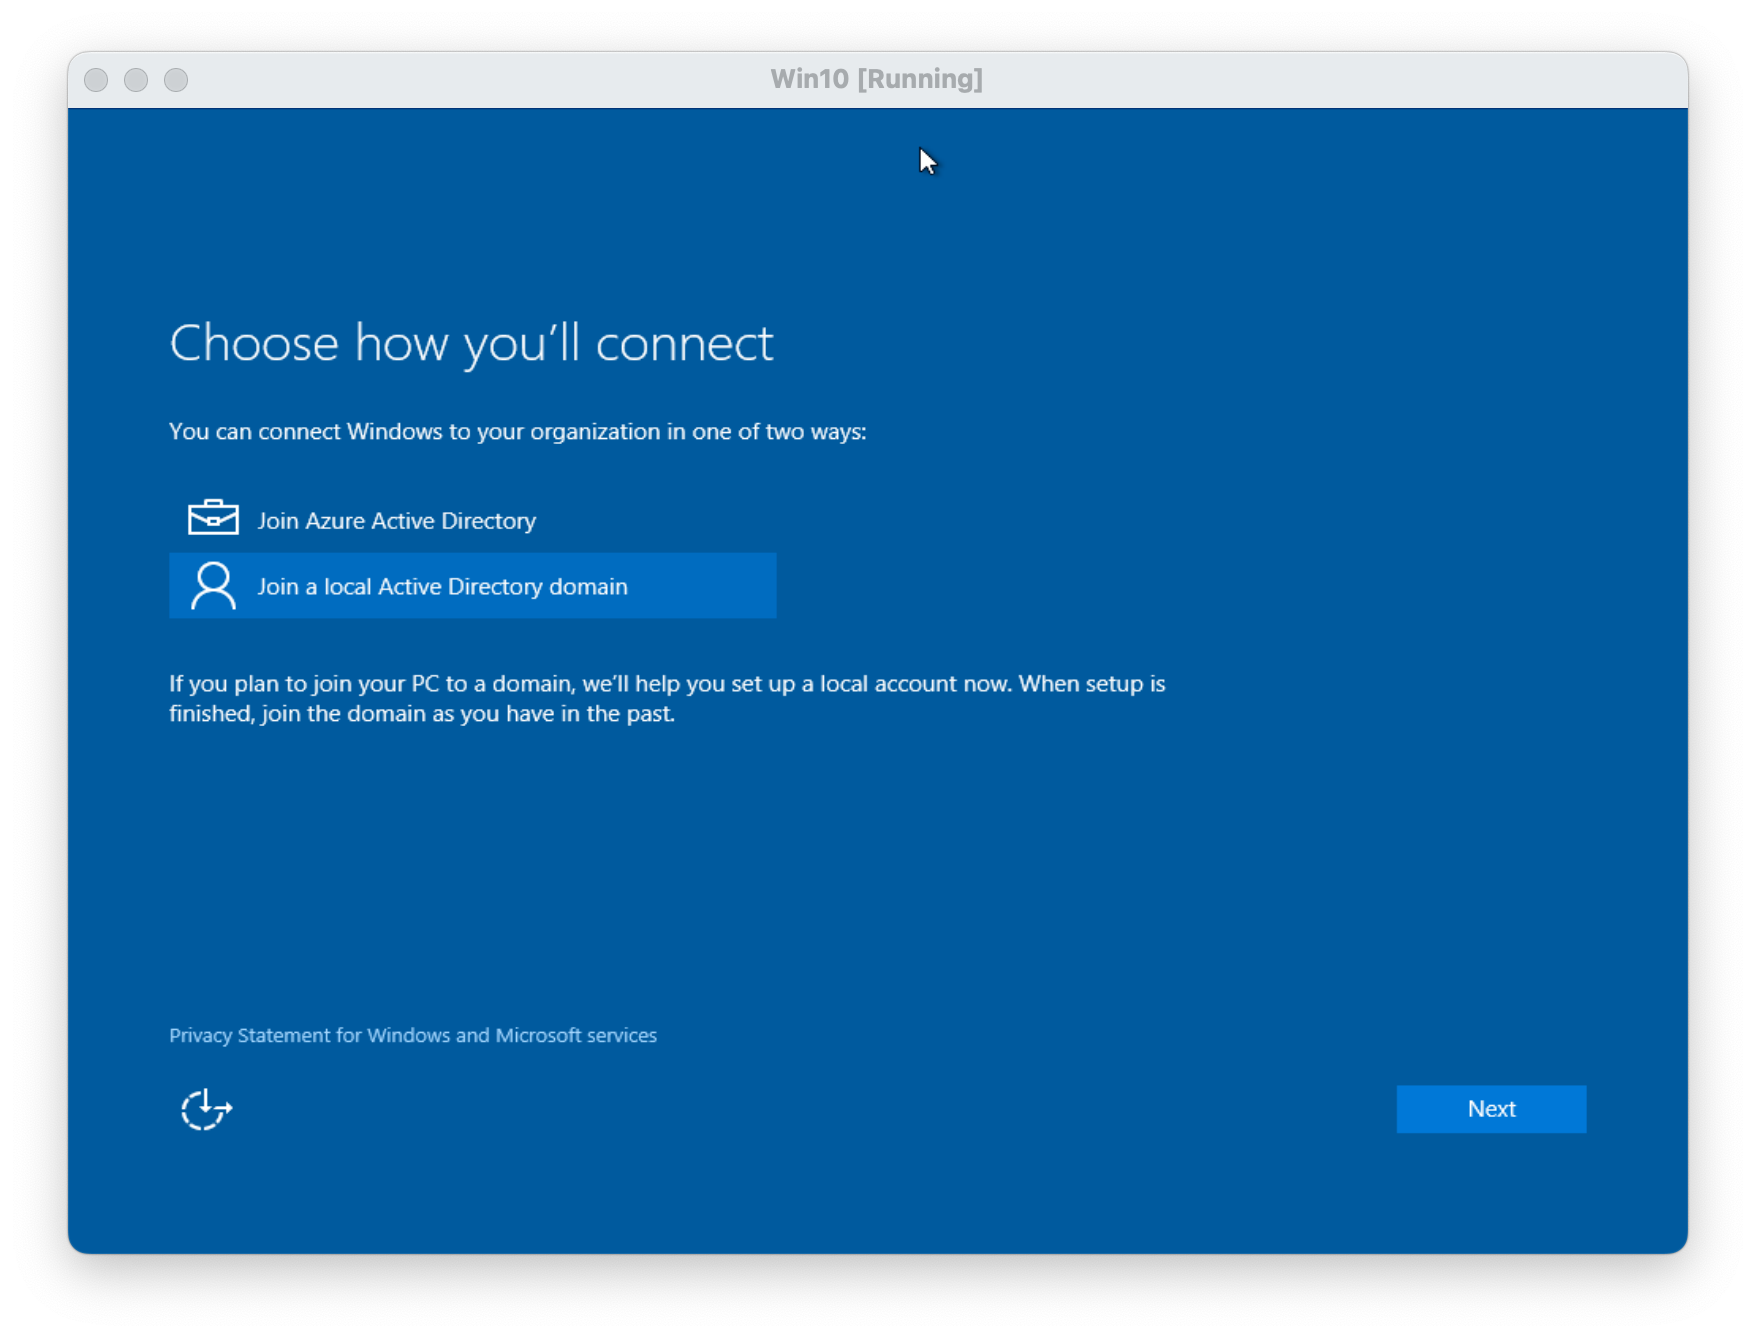
Task: Open the Ease of Access icon
Action: [x=206, y=1109]
